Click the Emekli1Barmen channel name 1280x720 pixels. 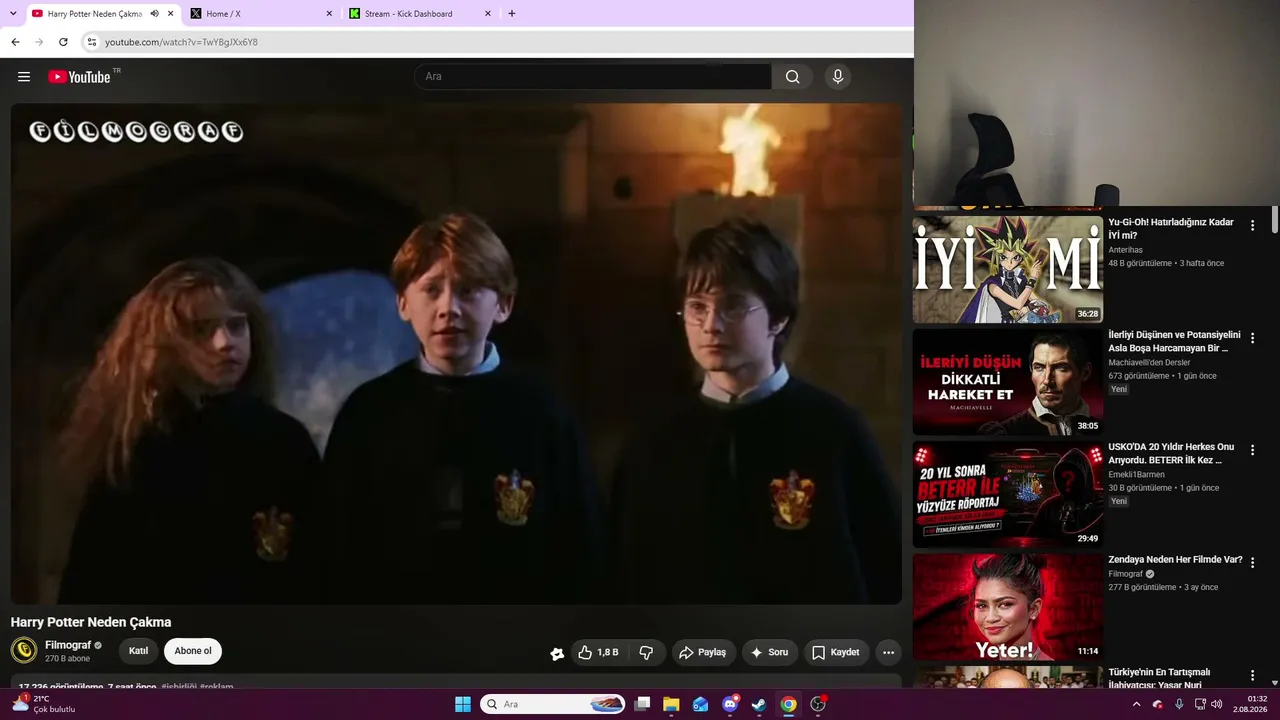click(x=1136, y=475)
